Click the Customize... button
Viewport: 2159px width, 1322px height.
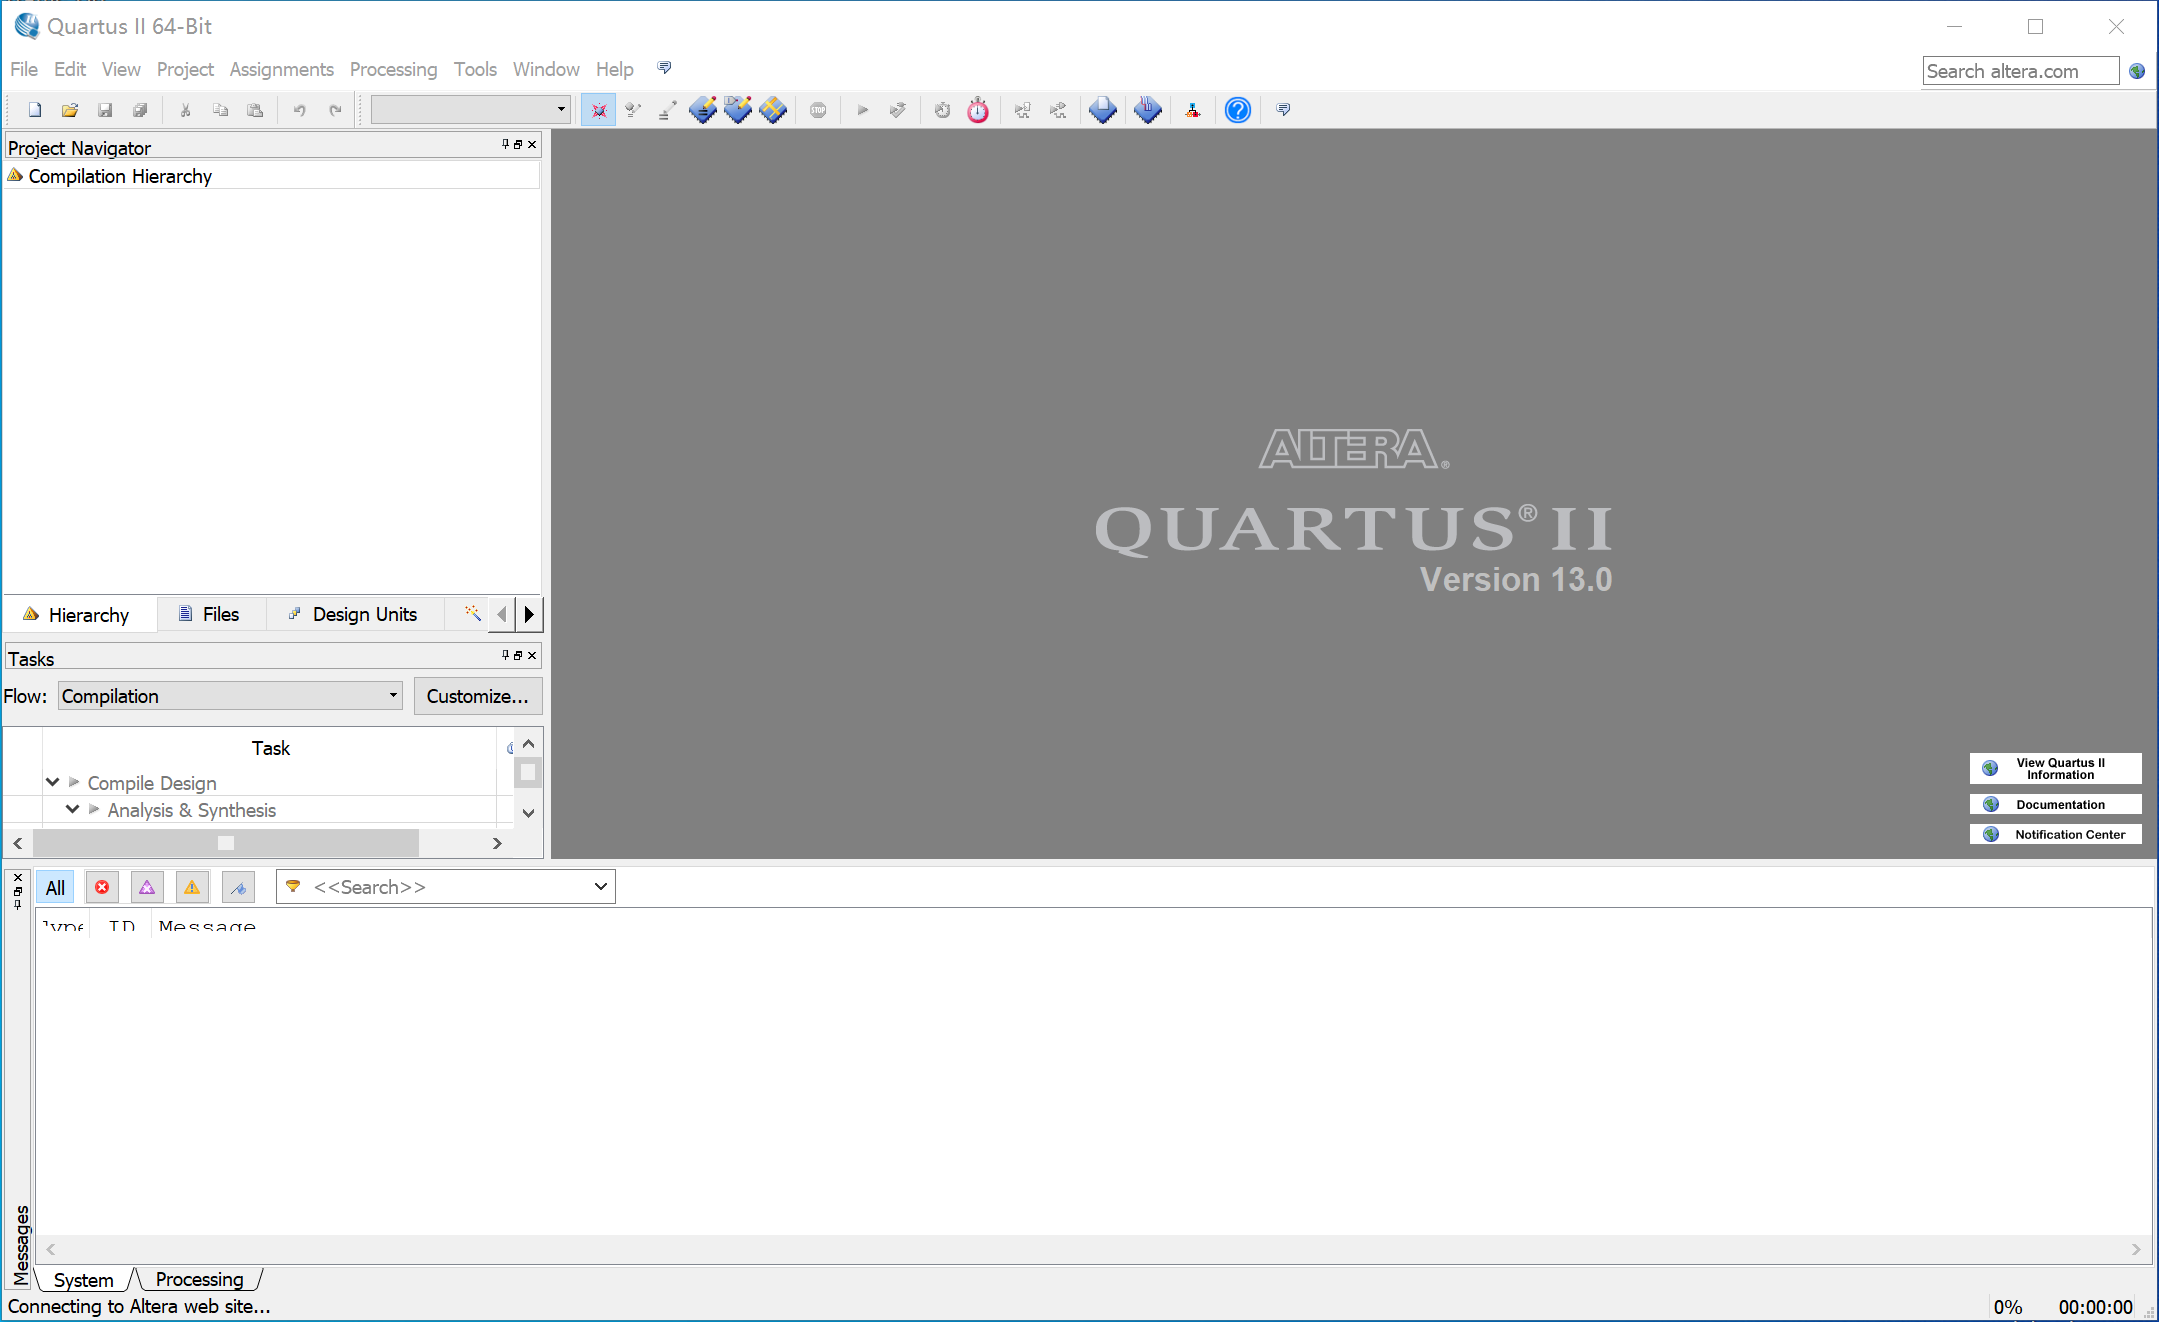(x=477, y=696)
